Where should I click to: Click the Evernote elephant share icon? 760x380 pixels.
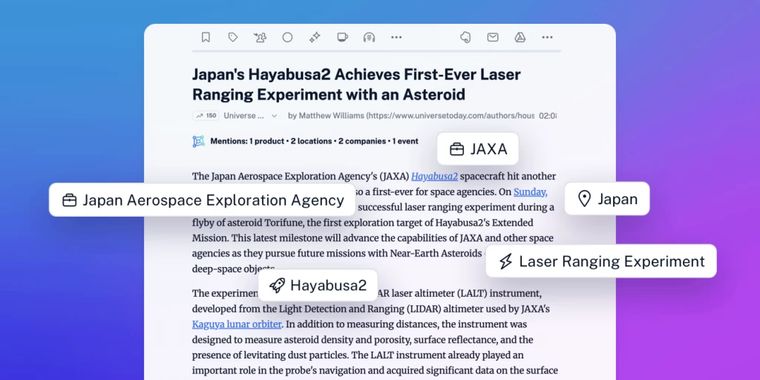pos(465,37)
